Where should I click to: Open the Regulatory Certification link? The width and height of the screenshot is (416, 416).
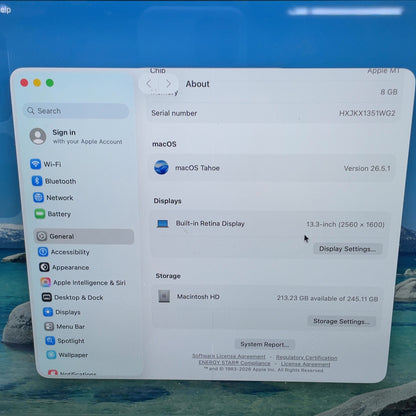306,358
